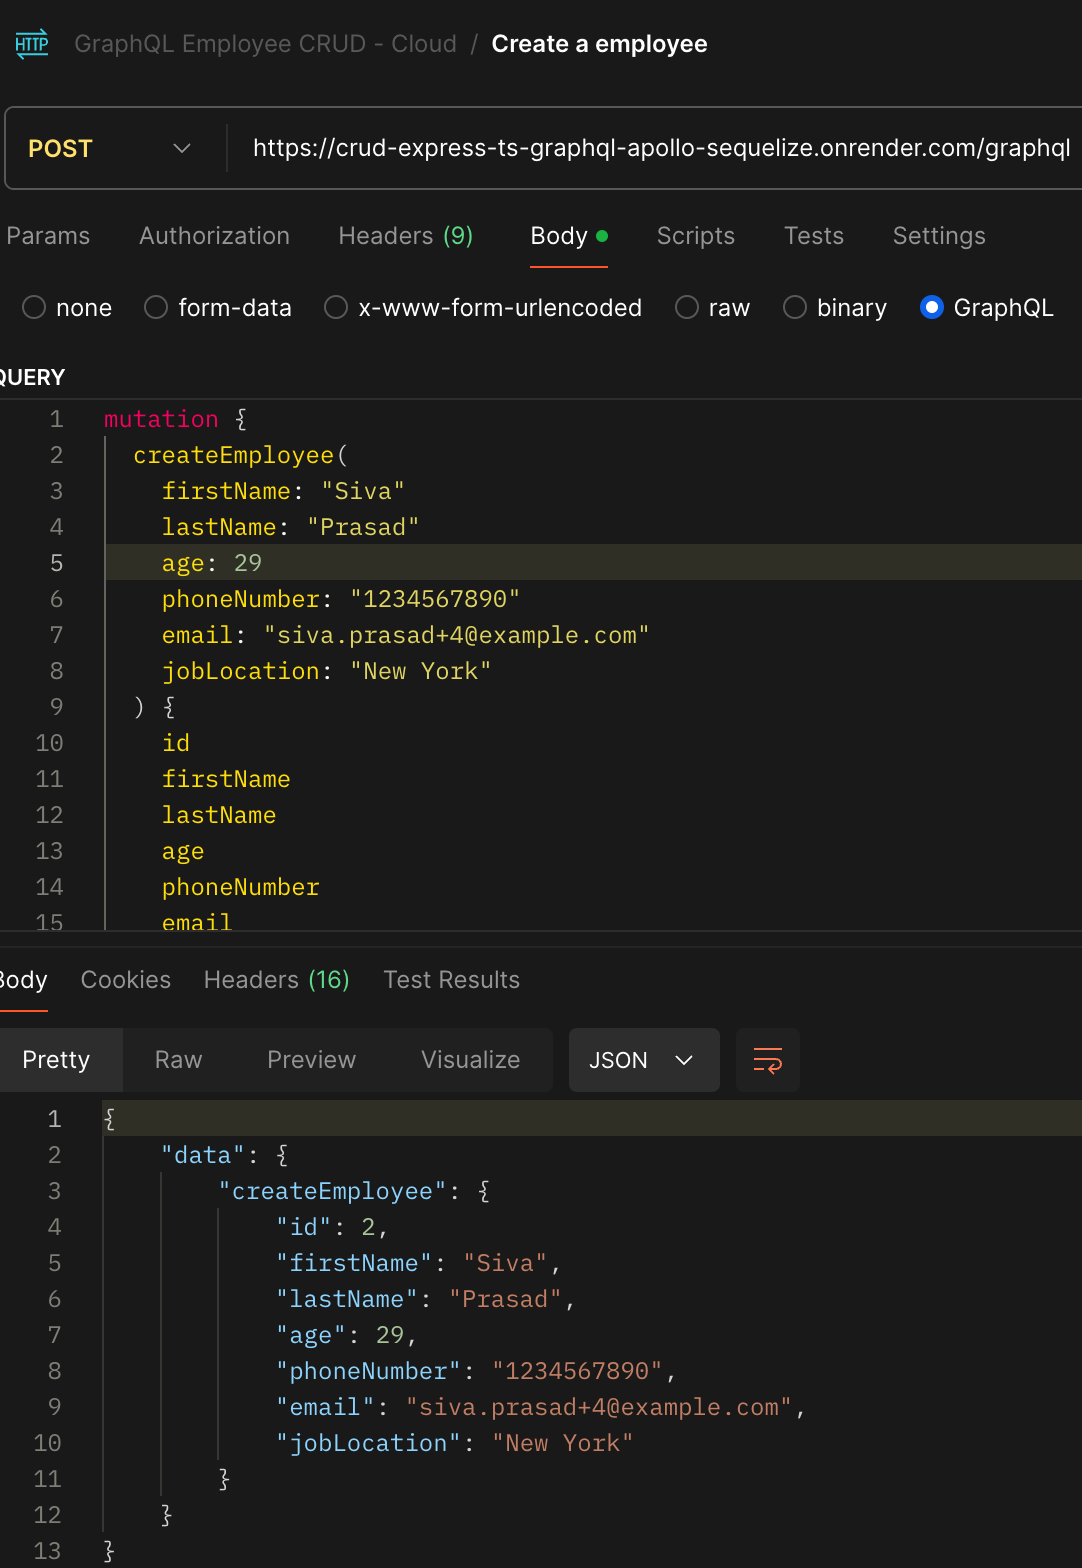Click the phoneNumber: "1234567890" query line
The image size is (1082, 1568).
point(341,599)
